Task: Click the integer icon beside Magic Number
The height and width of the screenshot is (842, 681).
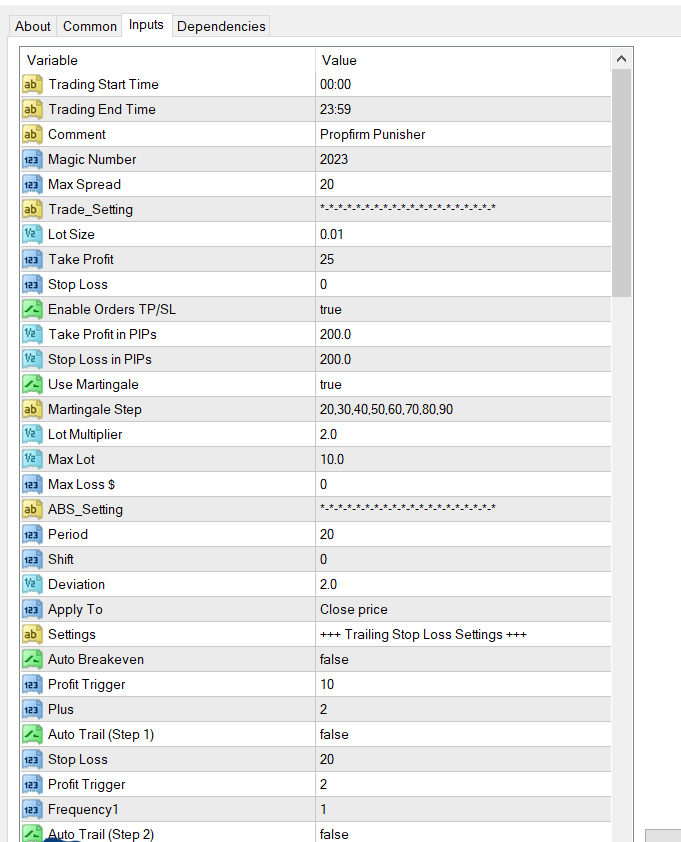Action: coord(32,159)
